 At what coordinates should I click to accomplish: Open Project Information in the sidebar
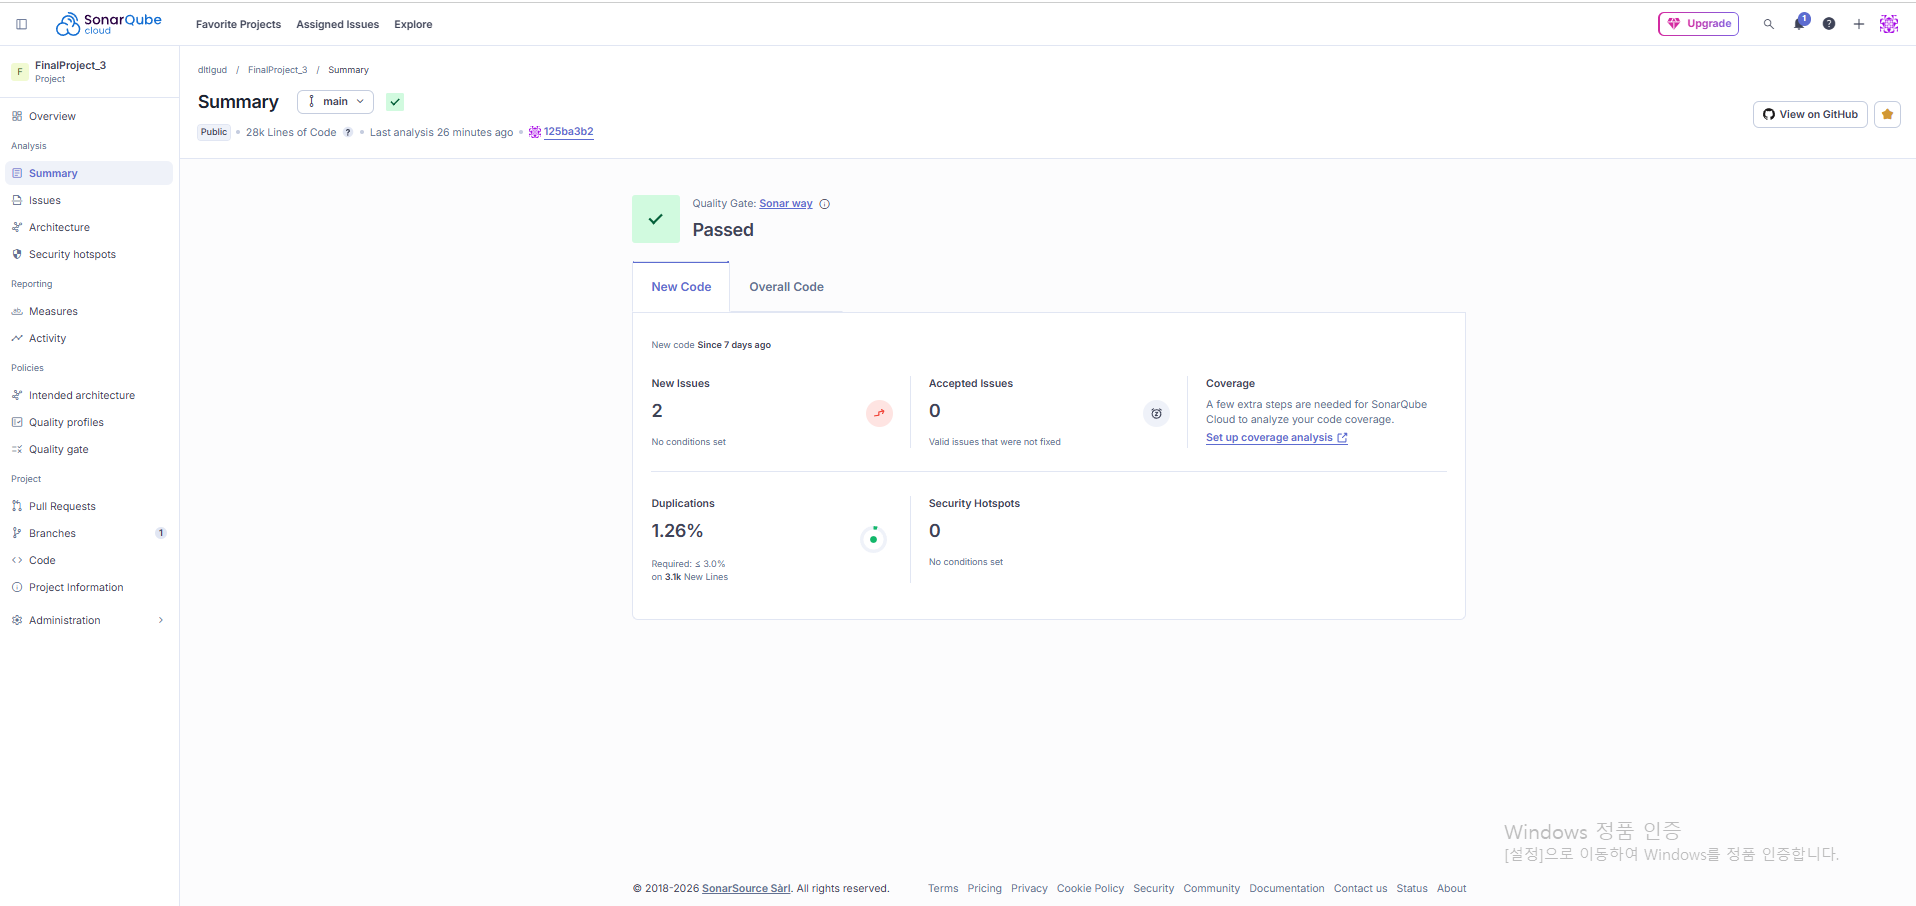(88, 587)
